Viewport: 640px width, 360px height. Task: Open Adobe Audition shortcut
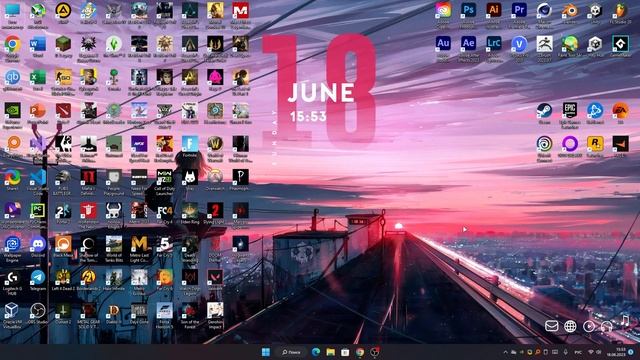click(443, 44)
